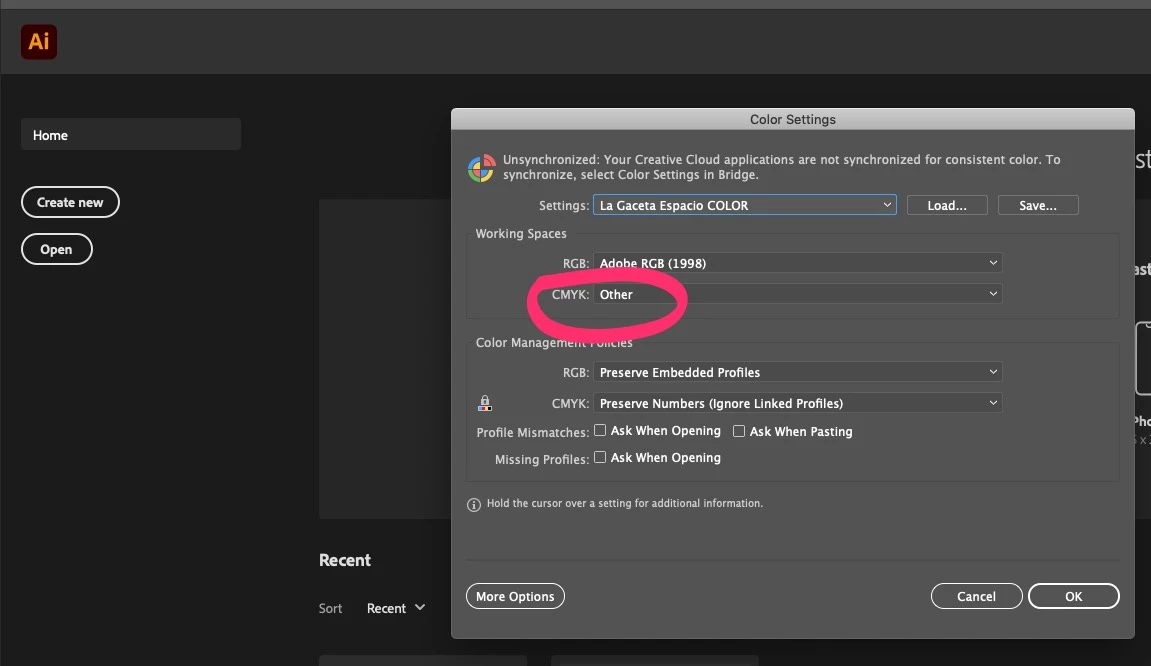This screenshot has height=666, width=1151.
Task: Enable Profile Mismatches Ask When Opening
Action: [x=600, y=430]
